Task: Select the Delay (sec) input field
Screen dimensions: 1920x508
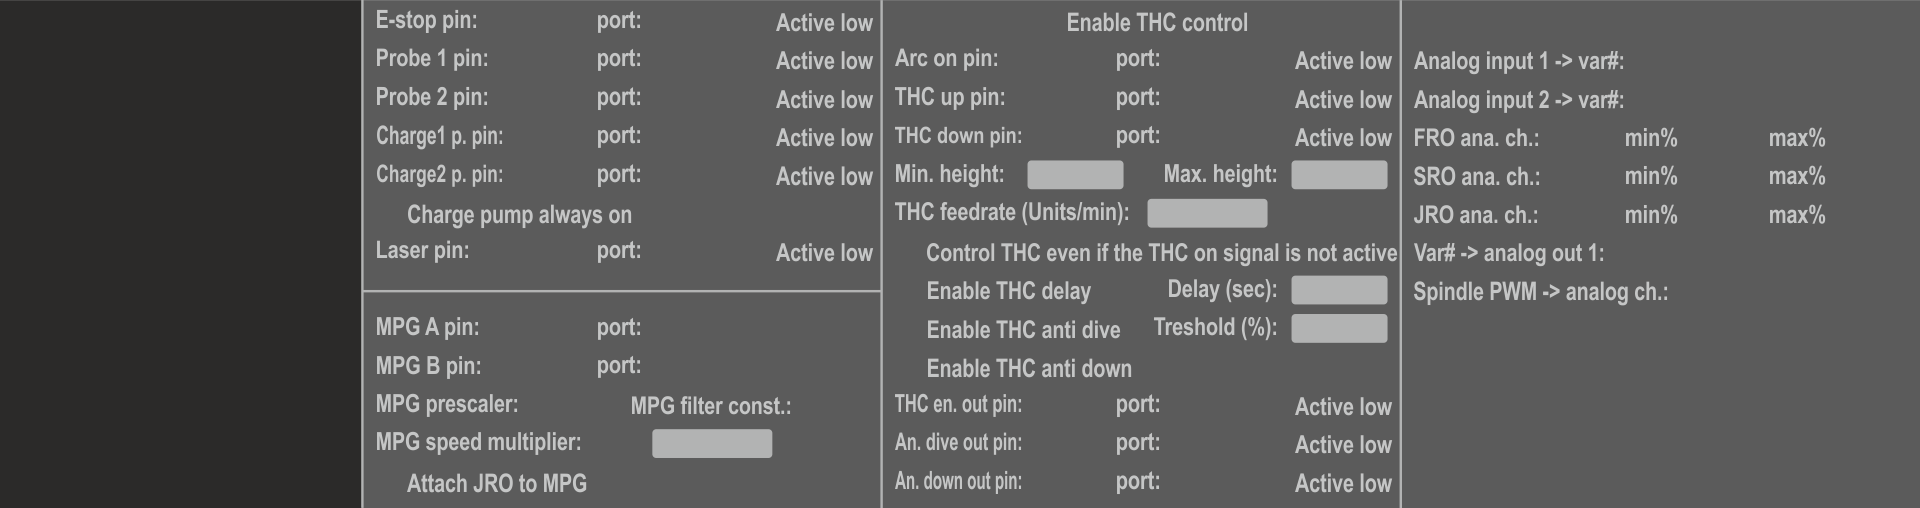Action: pos(1339,290)
